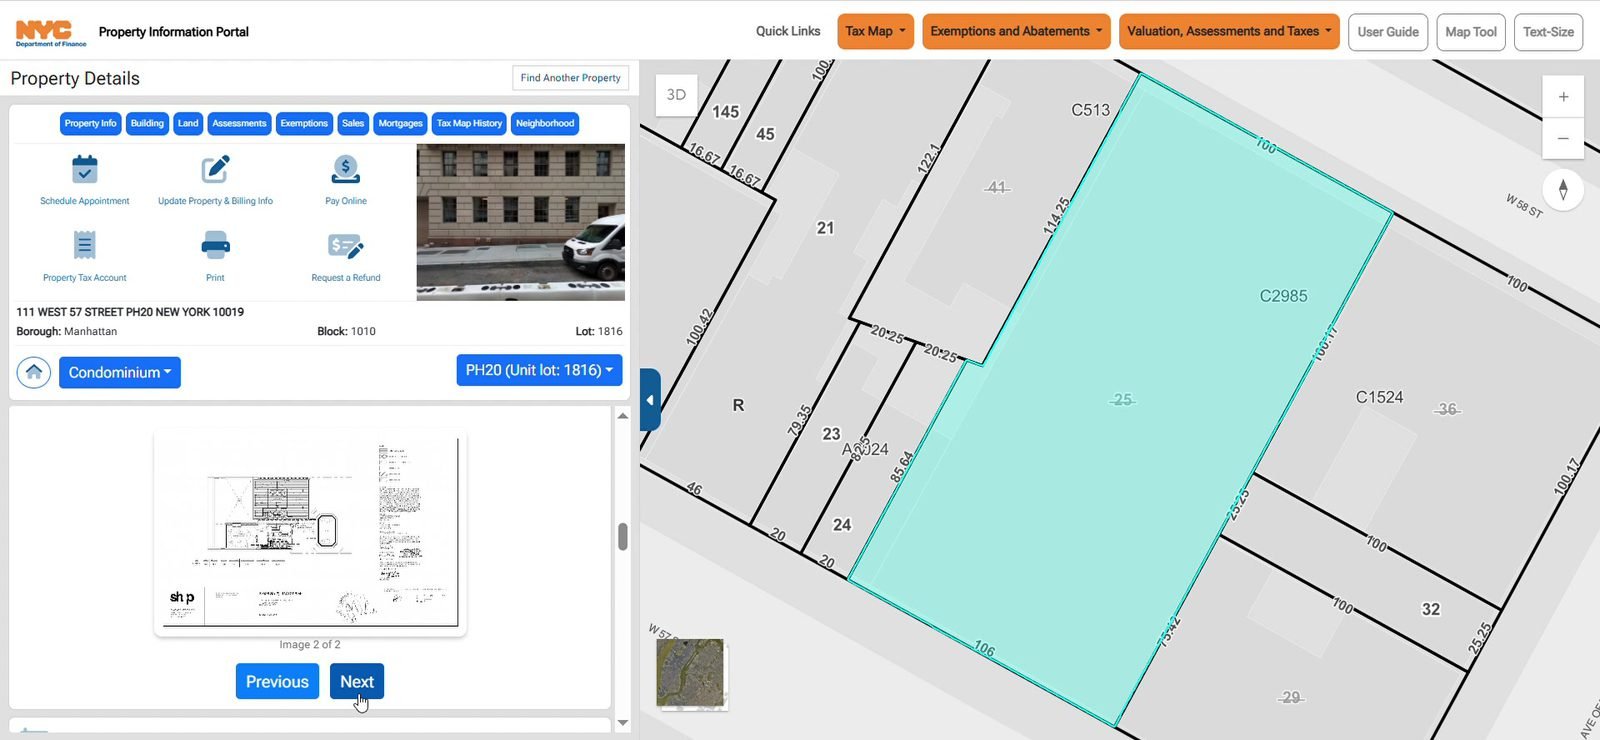Click lot 24 on the tax map
The height and width of the screenshot is (740, 1600).
842,525
